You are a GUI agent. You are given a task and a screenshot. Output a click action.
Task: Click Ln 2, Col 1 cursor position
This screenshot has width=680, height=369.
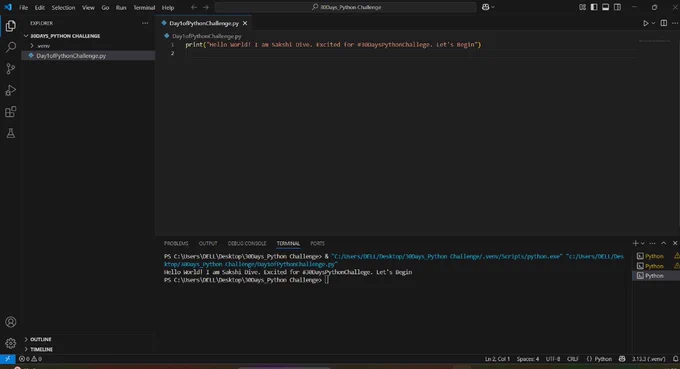coord(497,359)
